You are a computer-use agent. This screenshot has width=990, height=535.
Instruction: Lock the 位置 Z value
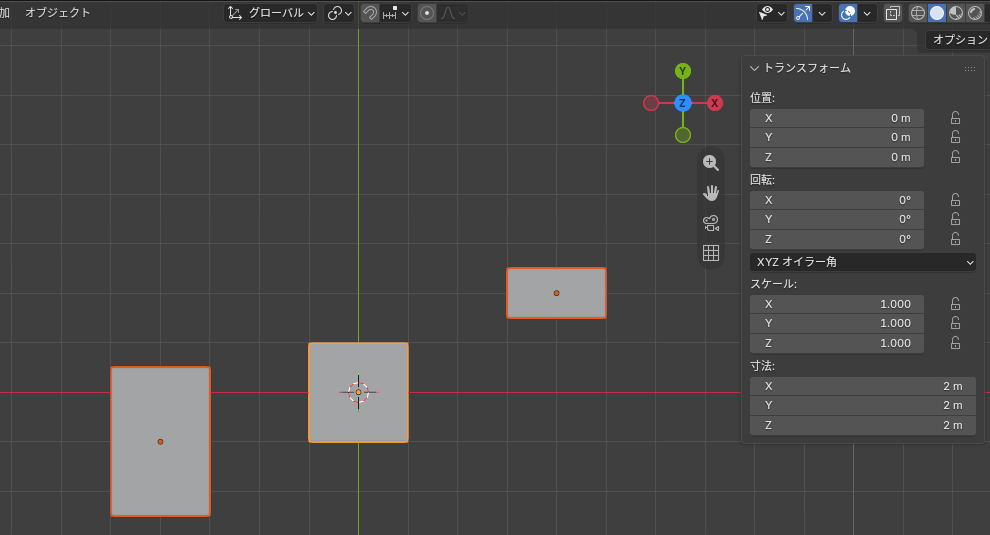[955, 157]
